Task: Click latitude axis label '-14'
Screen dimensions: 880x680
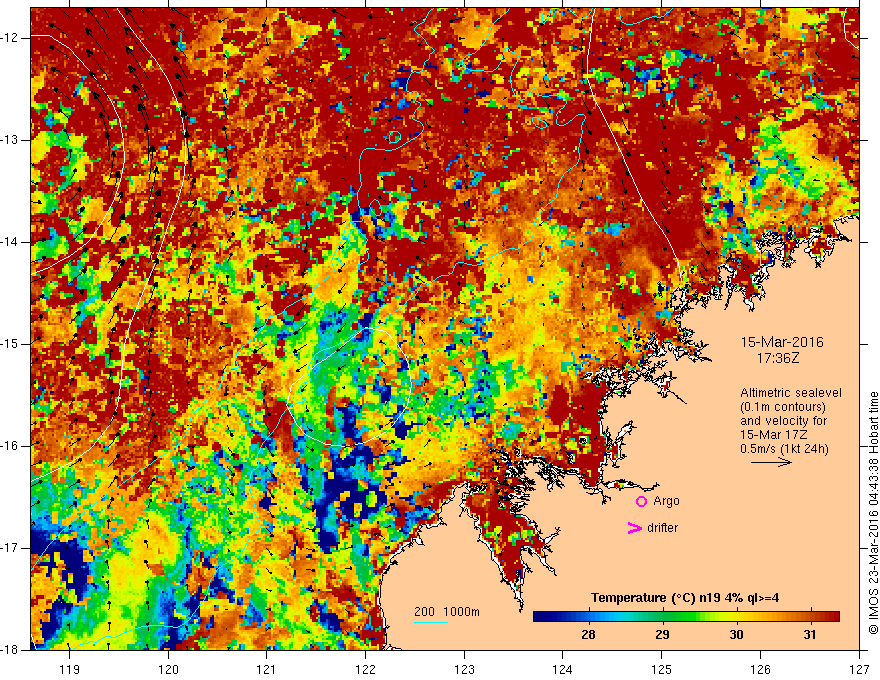Action: 10,242
